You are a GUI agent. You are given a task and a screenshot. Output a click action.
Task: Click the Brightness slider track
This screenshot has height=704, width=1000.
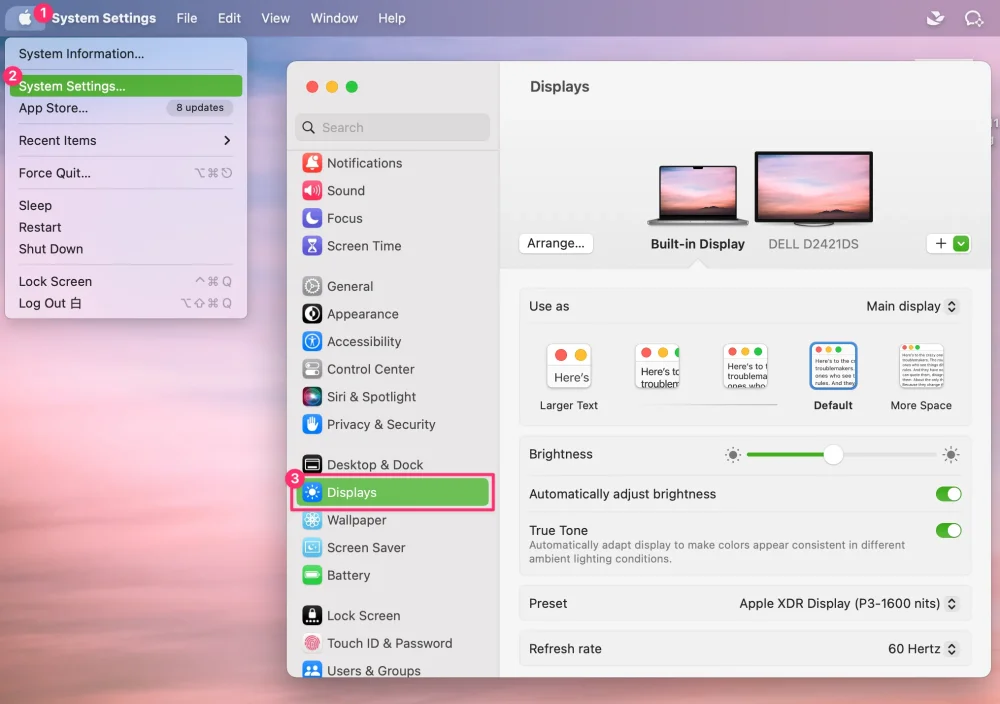click(x=841, y=455)
